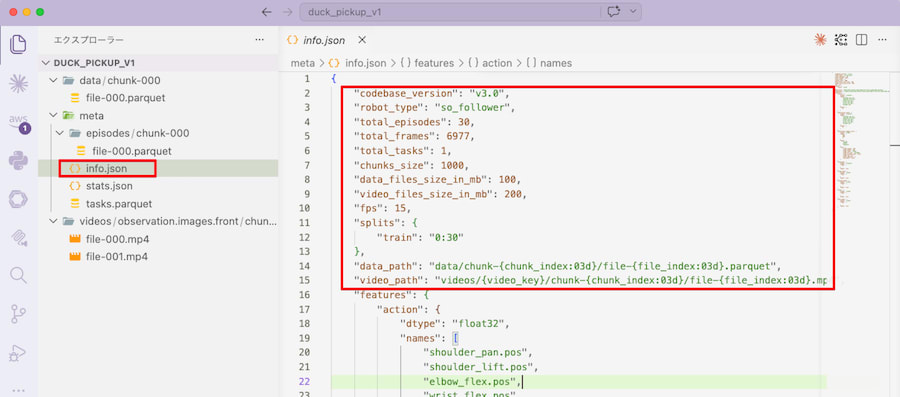Image resolution: width=900 pixels, height=397 pixels.
Task: Go forward with navigation arrow
Action: coord(288,12)
